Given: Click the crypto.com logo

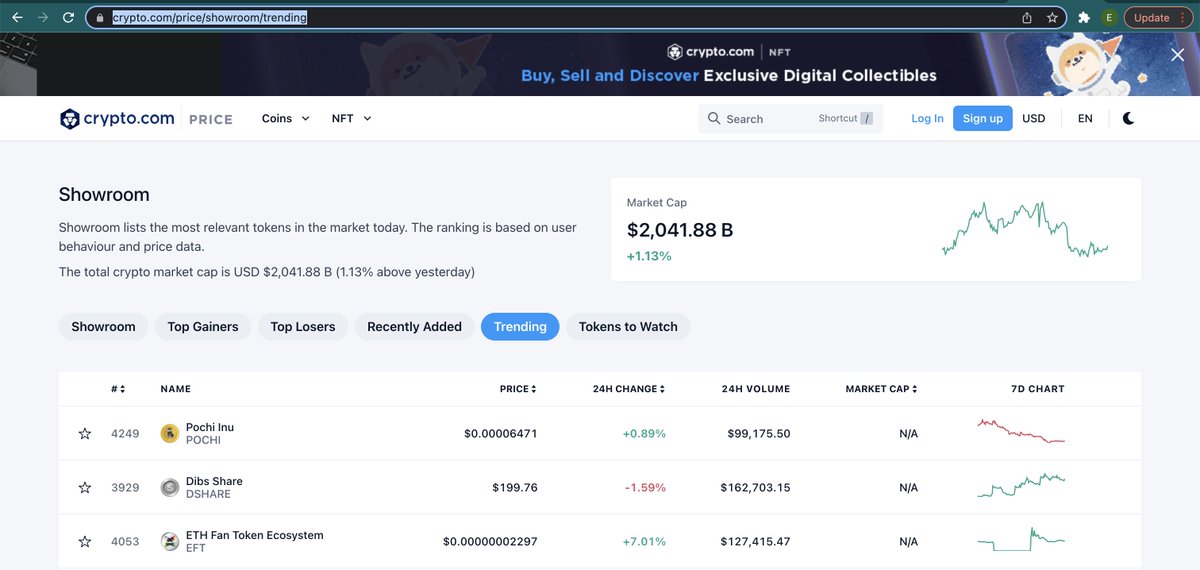Looking at the screenshot, I should [x=117, y=118].
